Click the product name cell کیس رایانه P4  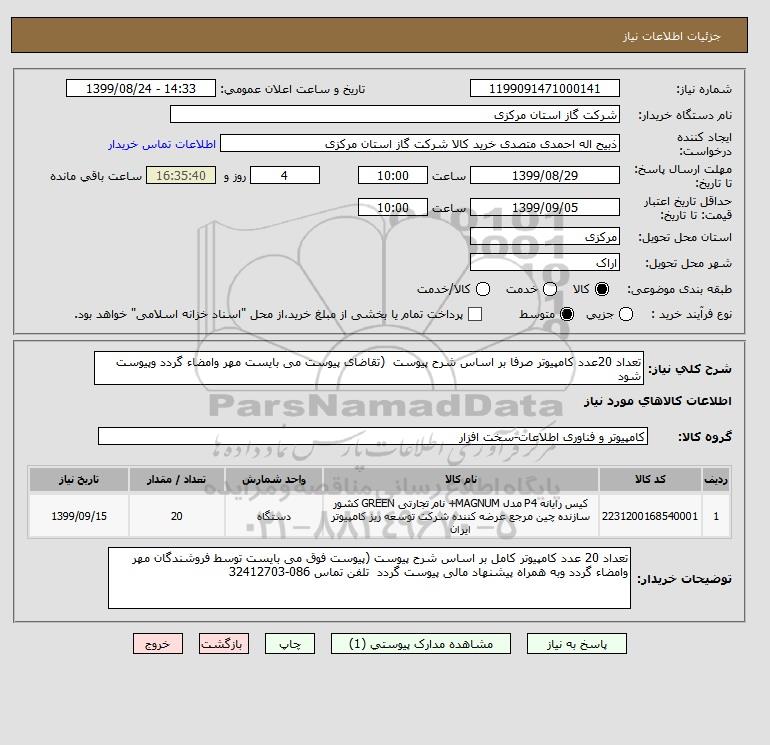tap(461, 516)
